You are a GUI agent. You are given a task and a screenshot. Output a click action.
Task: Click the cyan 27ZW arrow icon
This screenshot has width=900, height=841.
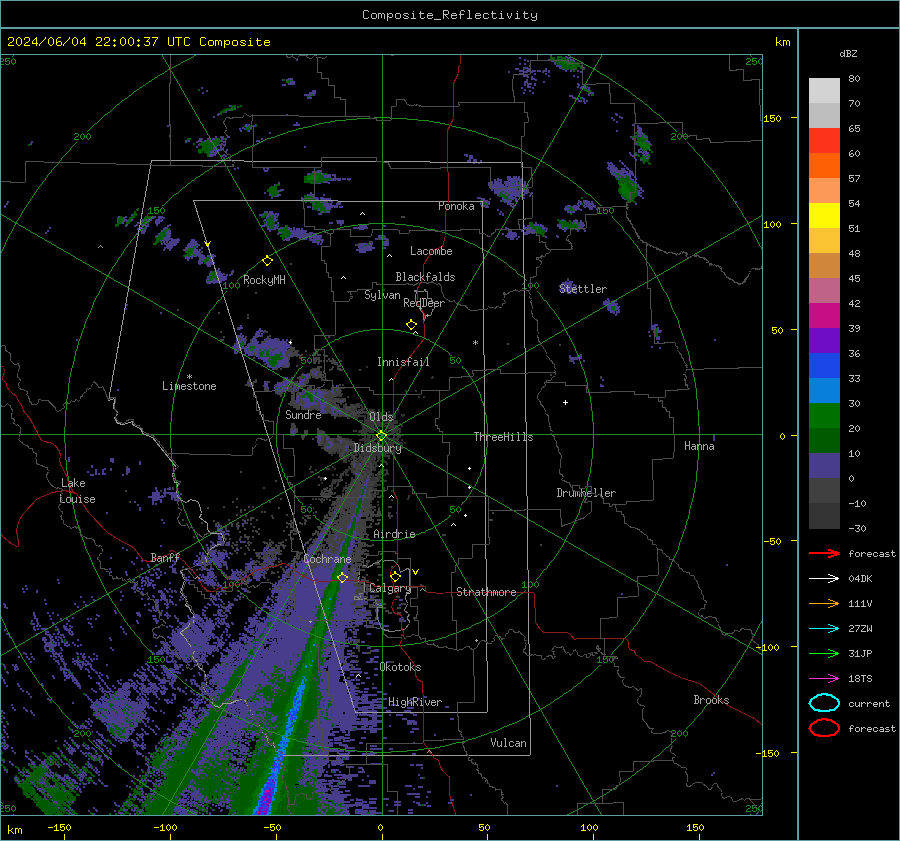click(x=824, y=629)
